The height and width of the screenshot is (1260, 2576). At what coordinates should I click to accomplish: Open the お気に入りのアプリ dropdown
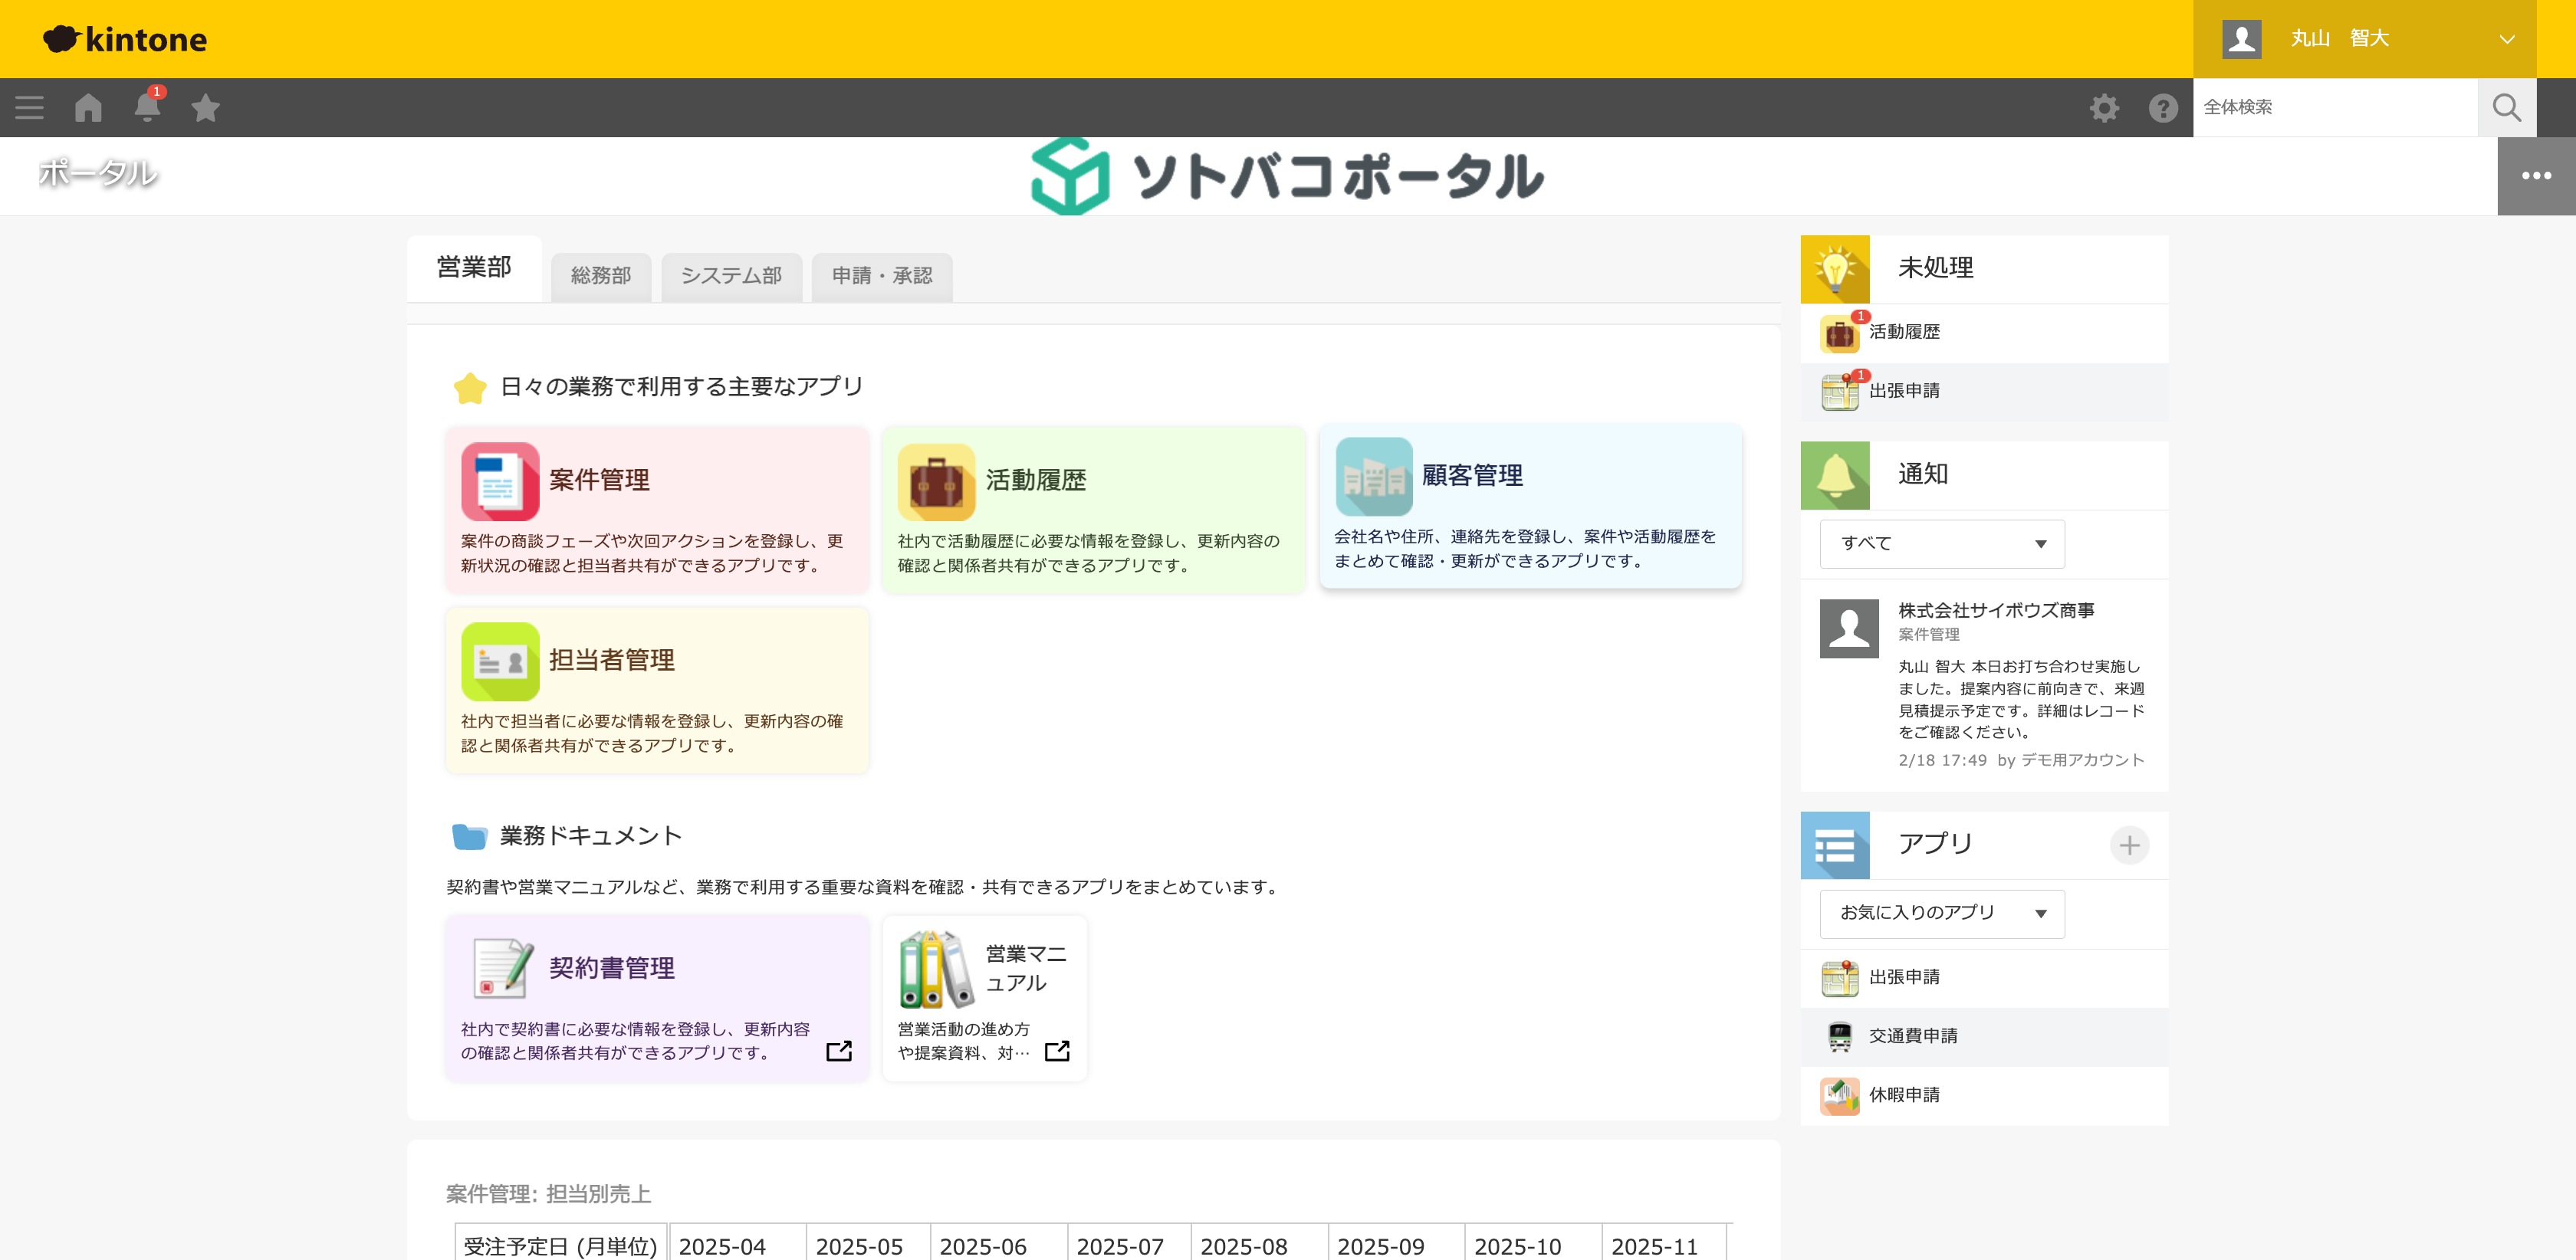(1941, 913)
